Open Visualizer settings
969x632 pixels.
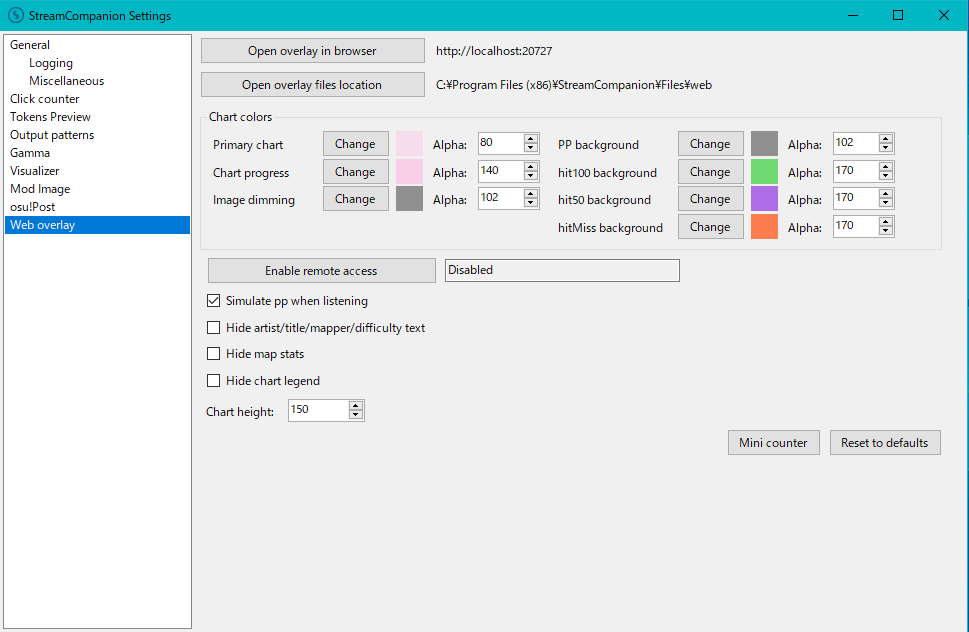35,171
